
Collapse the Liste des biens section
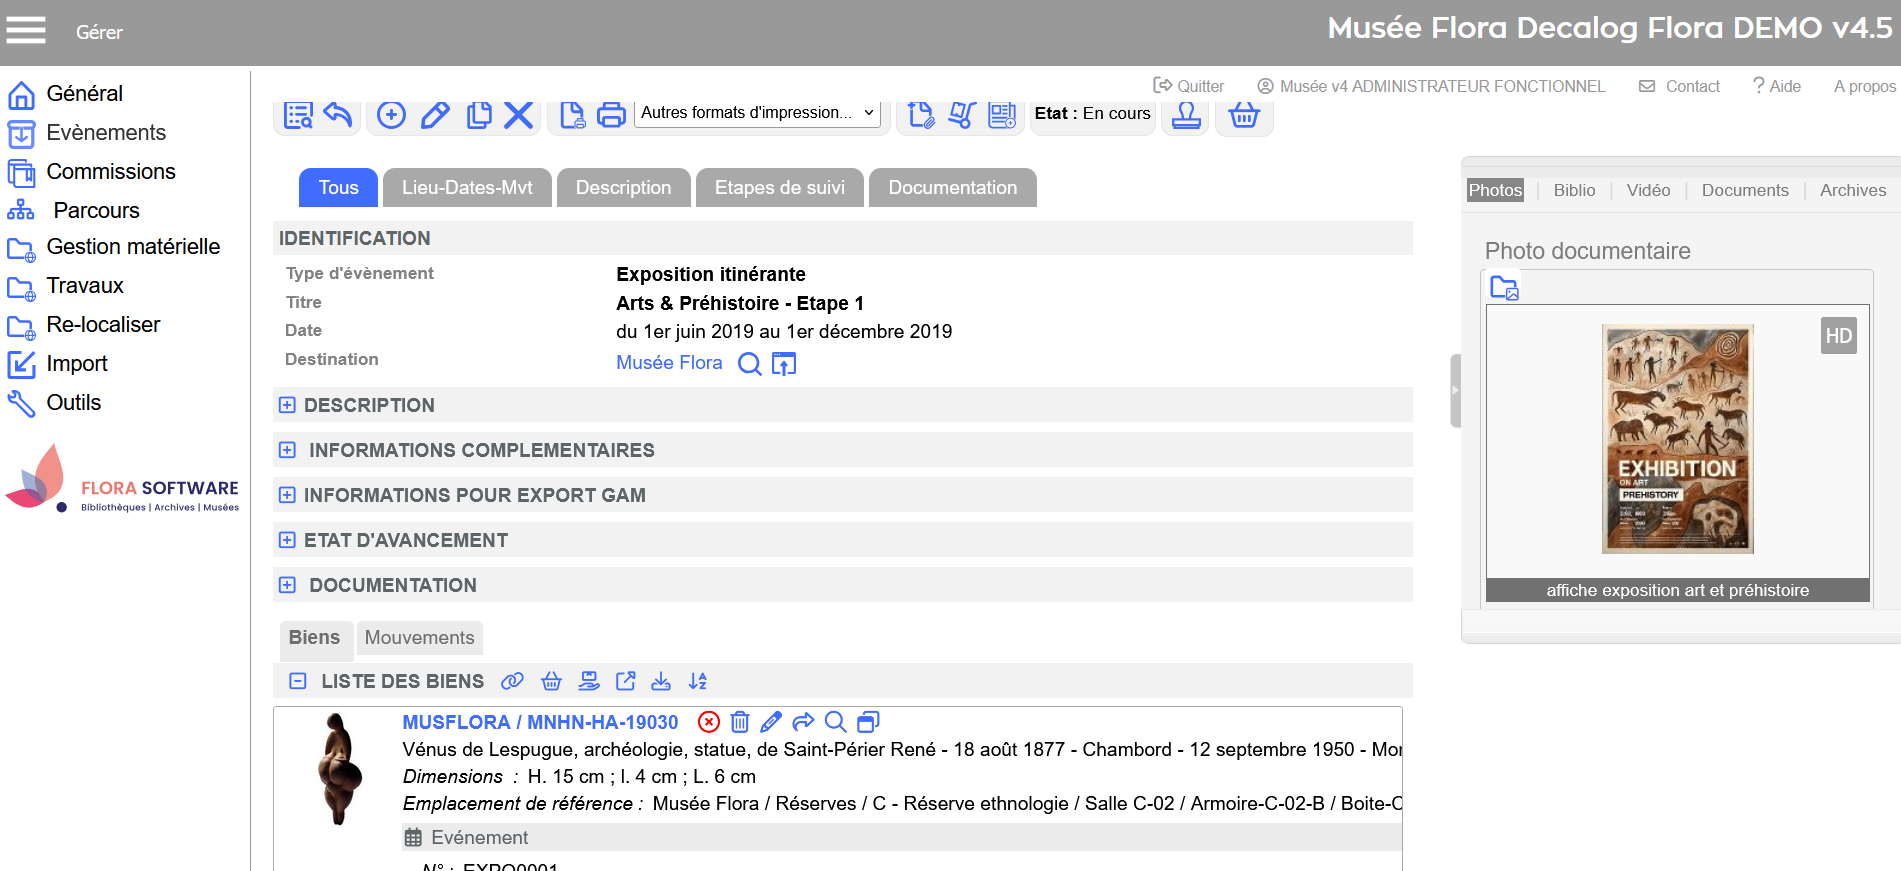[297, 681]
